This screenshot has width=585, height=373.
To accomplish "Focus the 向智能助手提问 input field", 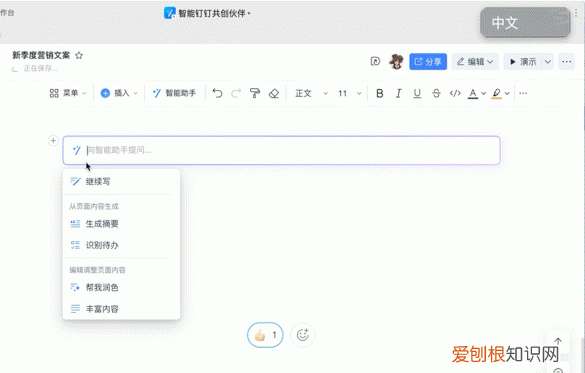I will pos(282,150).
